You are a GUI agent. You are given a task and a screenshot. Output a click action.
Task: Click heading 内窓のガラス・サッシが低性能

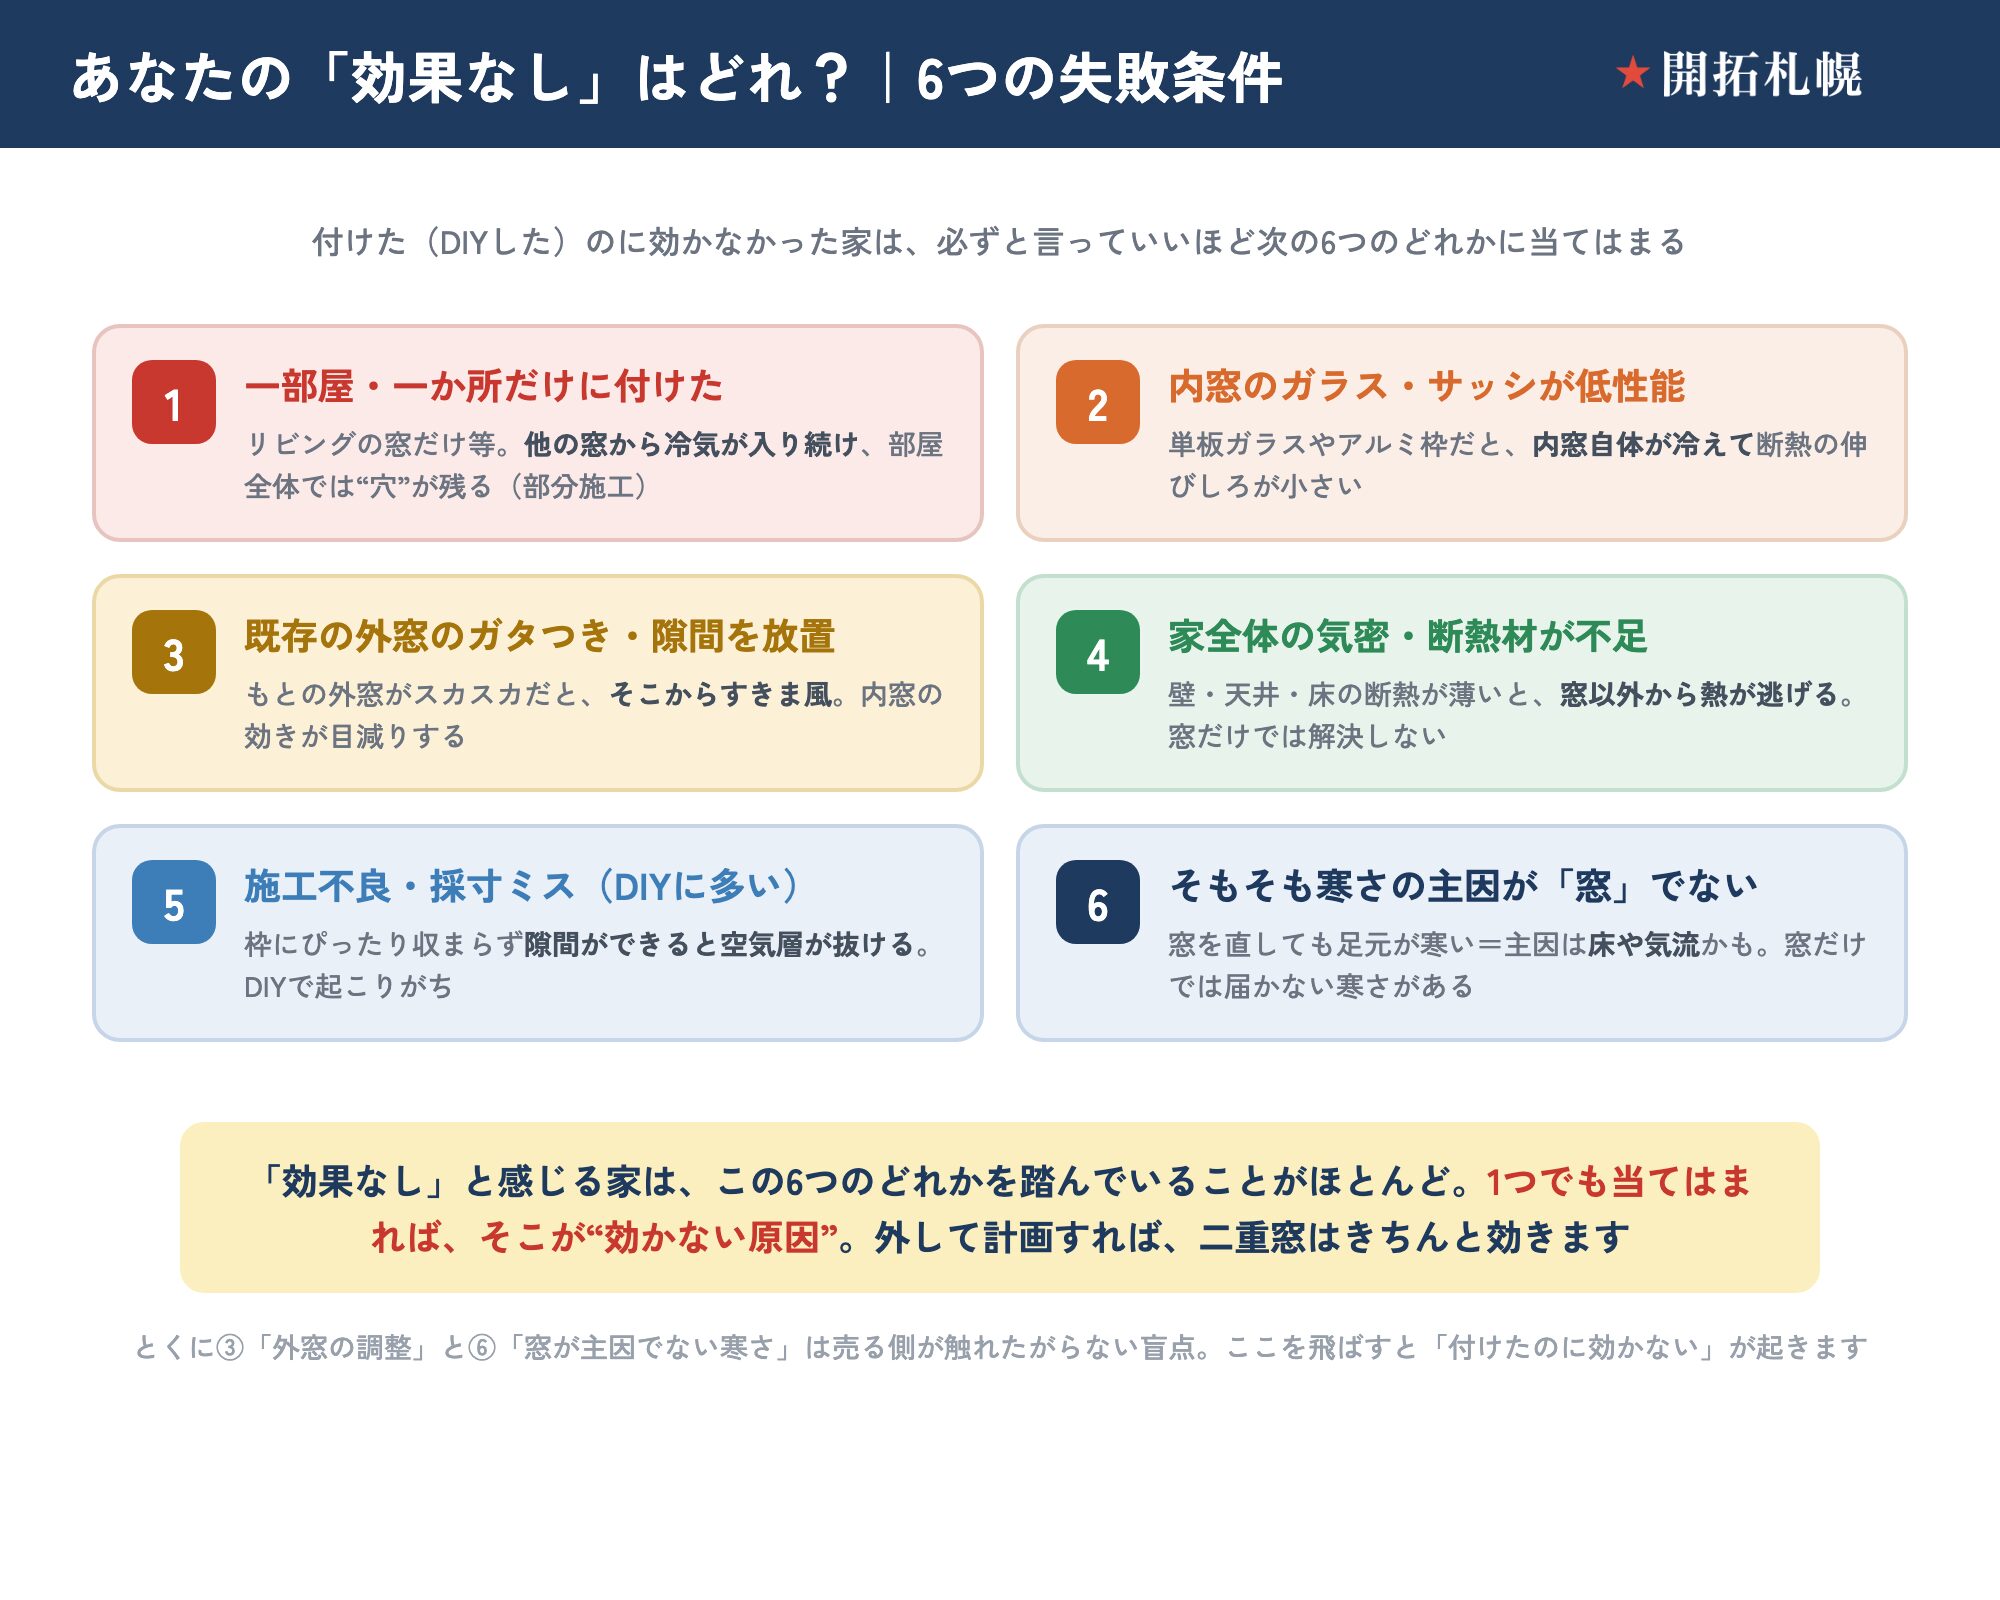(1427, 386)
